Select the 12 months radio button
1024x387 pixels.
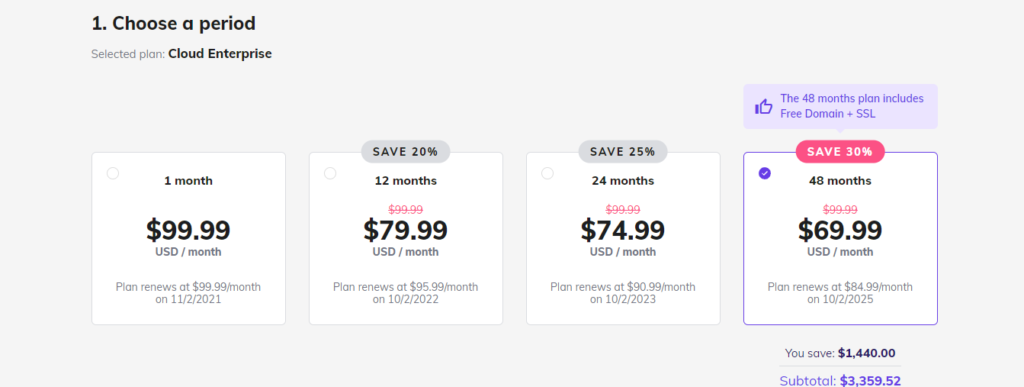(x=330, y=174)
